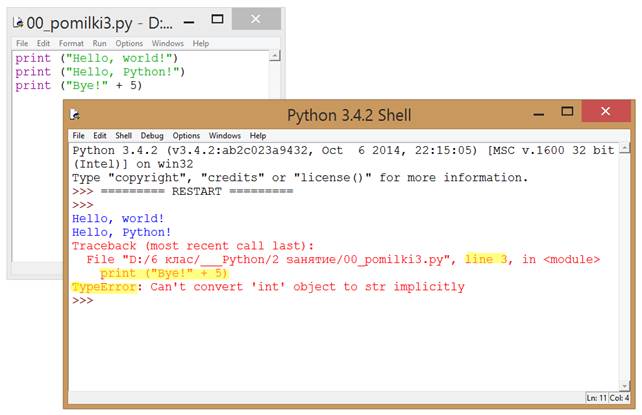Viewport: 642px width, 415px height.
Task: Open the editor window's File menu
Action: 22,43
